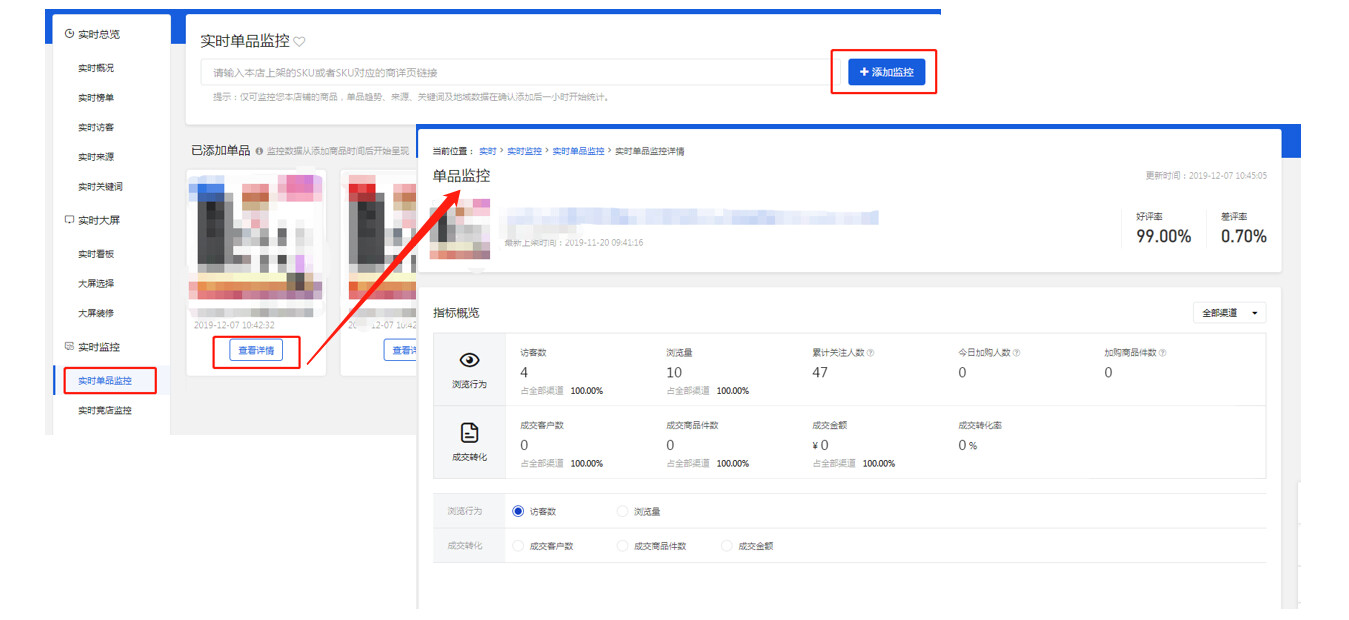This screenshot has height=620, width=1349.
Task: Select the 访客数 radio button
Action: coord(518,511)
